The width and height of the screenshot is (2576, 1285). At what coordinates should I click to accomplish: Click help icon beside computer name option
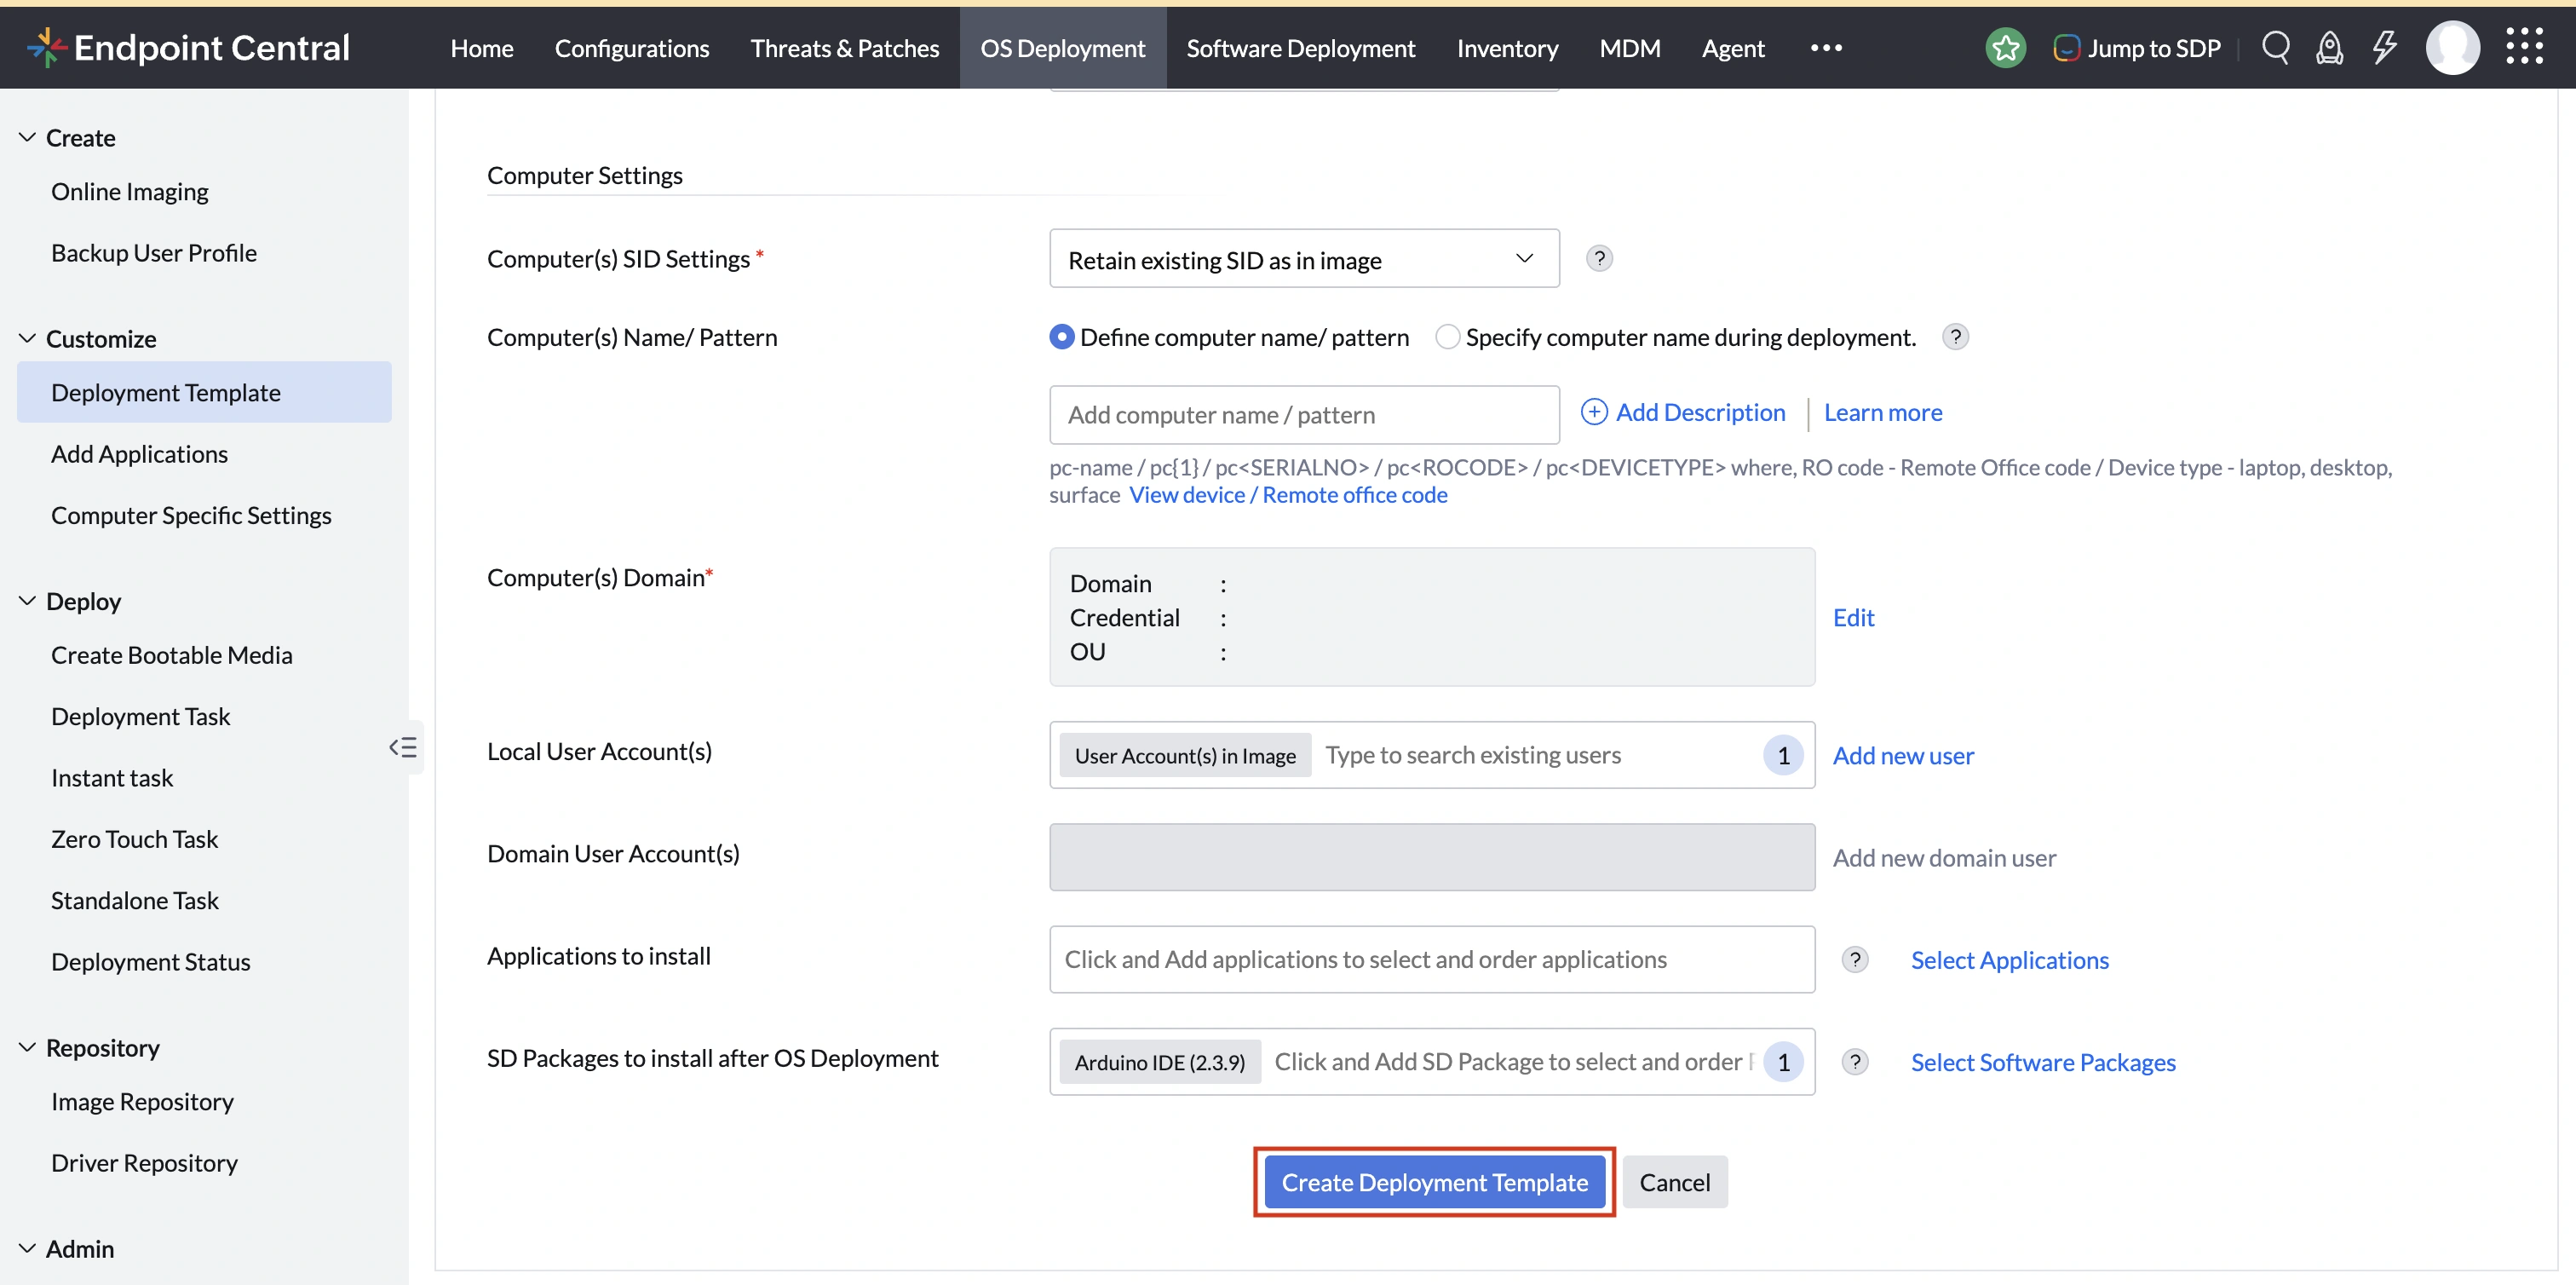pyautogui.click(x=1955, y=337)
